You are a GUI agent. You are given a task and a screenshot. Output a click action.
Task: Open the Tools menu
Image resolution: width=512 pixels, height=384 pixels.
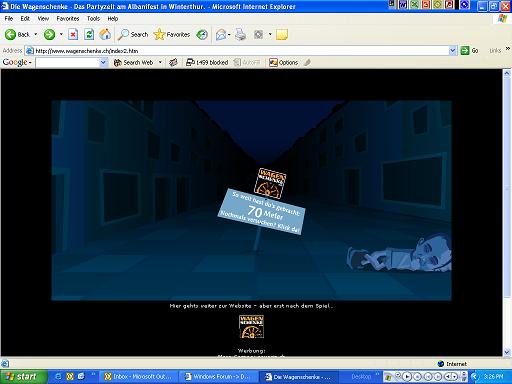click(93, 19)
